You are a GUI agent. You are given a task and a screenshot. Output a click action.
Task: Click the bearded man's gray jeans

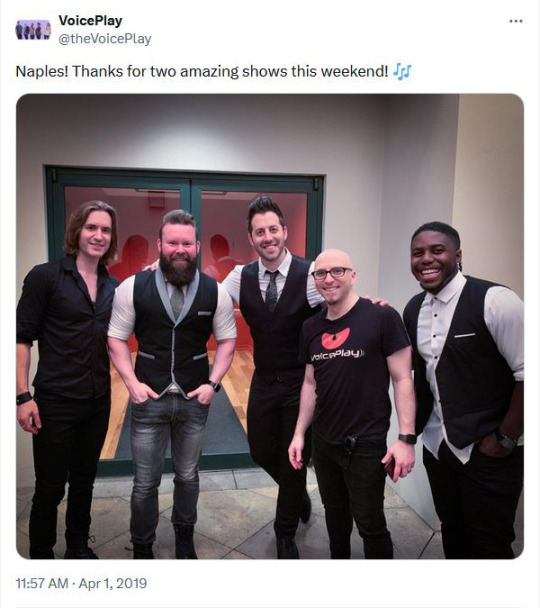tap(169, 459)
